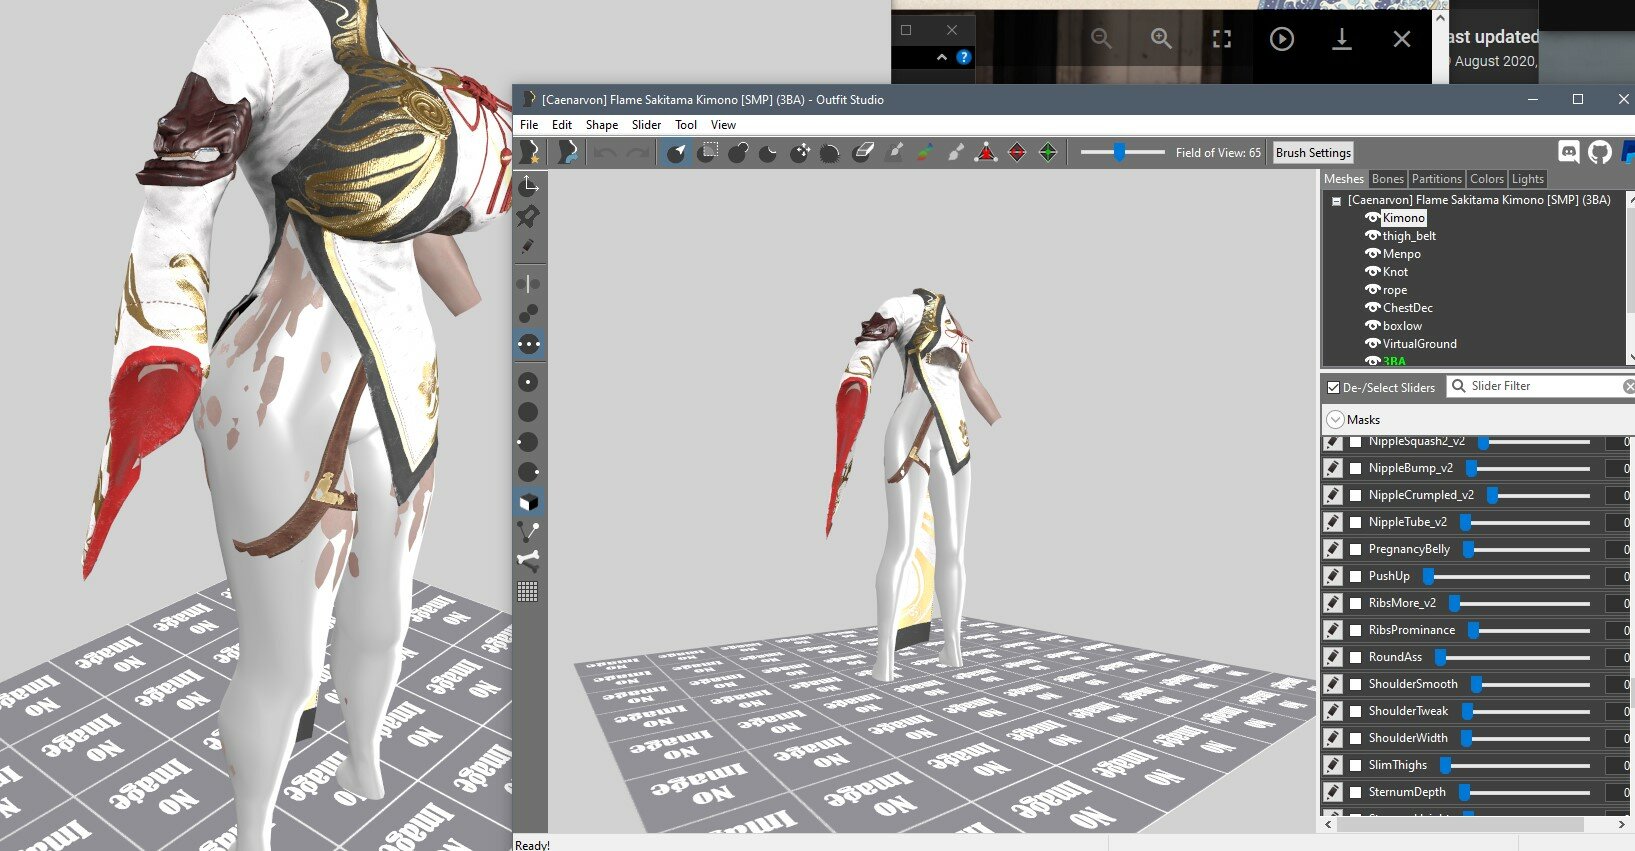Viewport: 1635px width, 851px height.
Task: Click the pencil vertex edit icon
Action: click(x=528, y=247)
